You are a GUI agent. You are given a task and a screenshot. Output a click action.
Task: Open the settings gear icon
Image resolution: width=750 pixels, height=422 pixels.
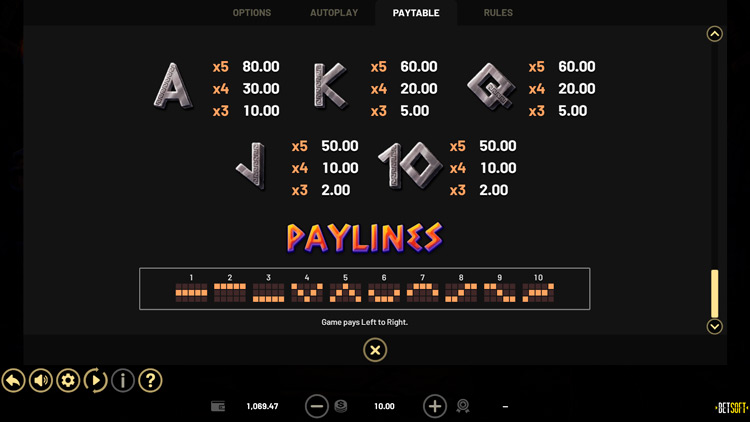click(68, 380)
